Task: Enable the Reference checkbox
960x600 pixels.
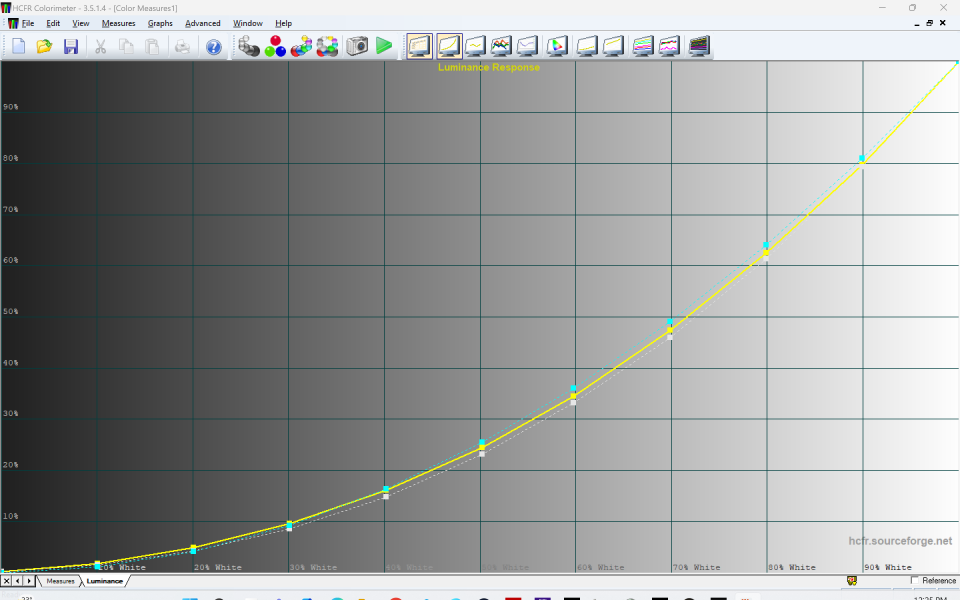Action: click(x=916, y=580)
